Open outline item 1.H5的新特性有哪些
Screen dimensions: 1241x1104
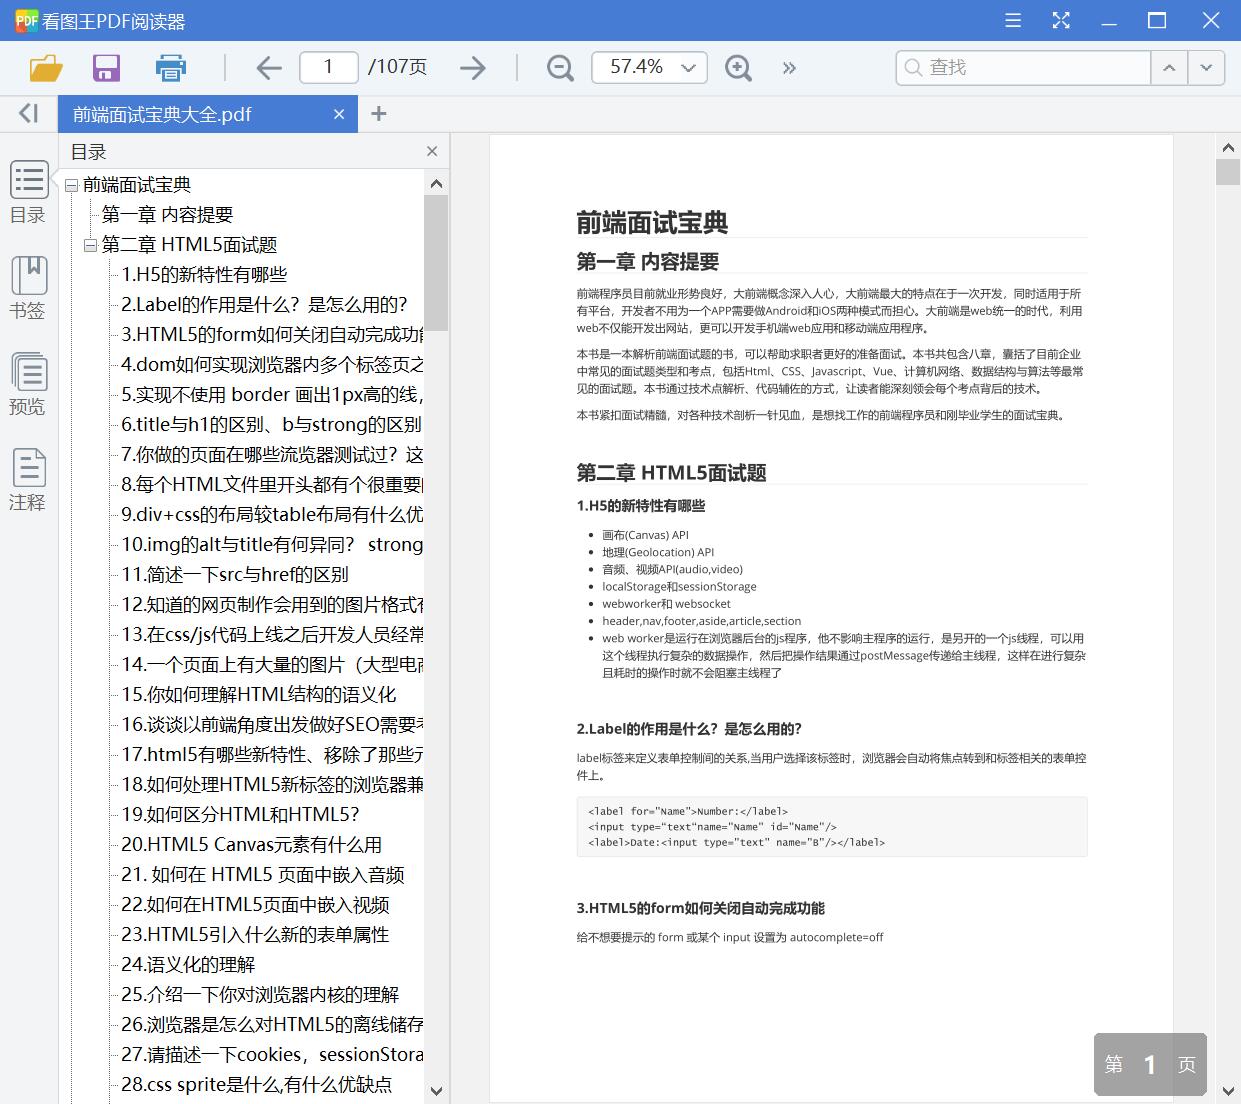[x=204, y=275]
